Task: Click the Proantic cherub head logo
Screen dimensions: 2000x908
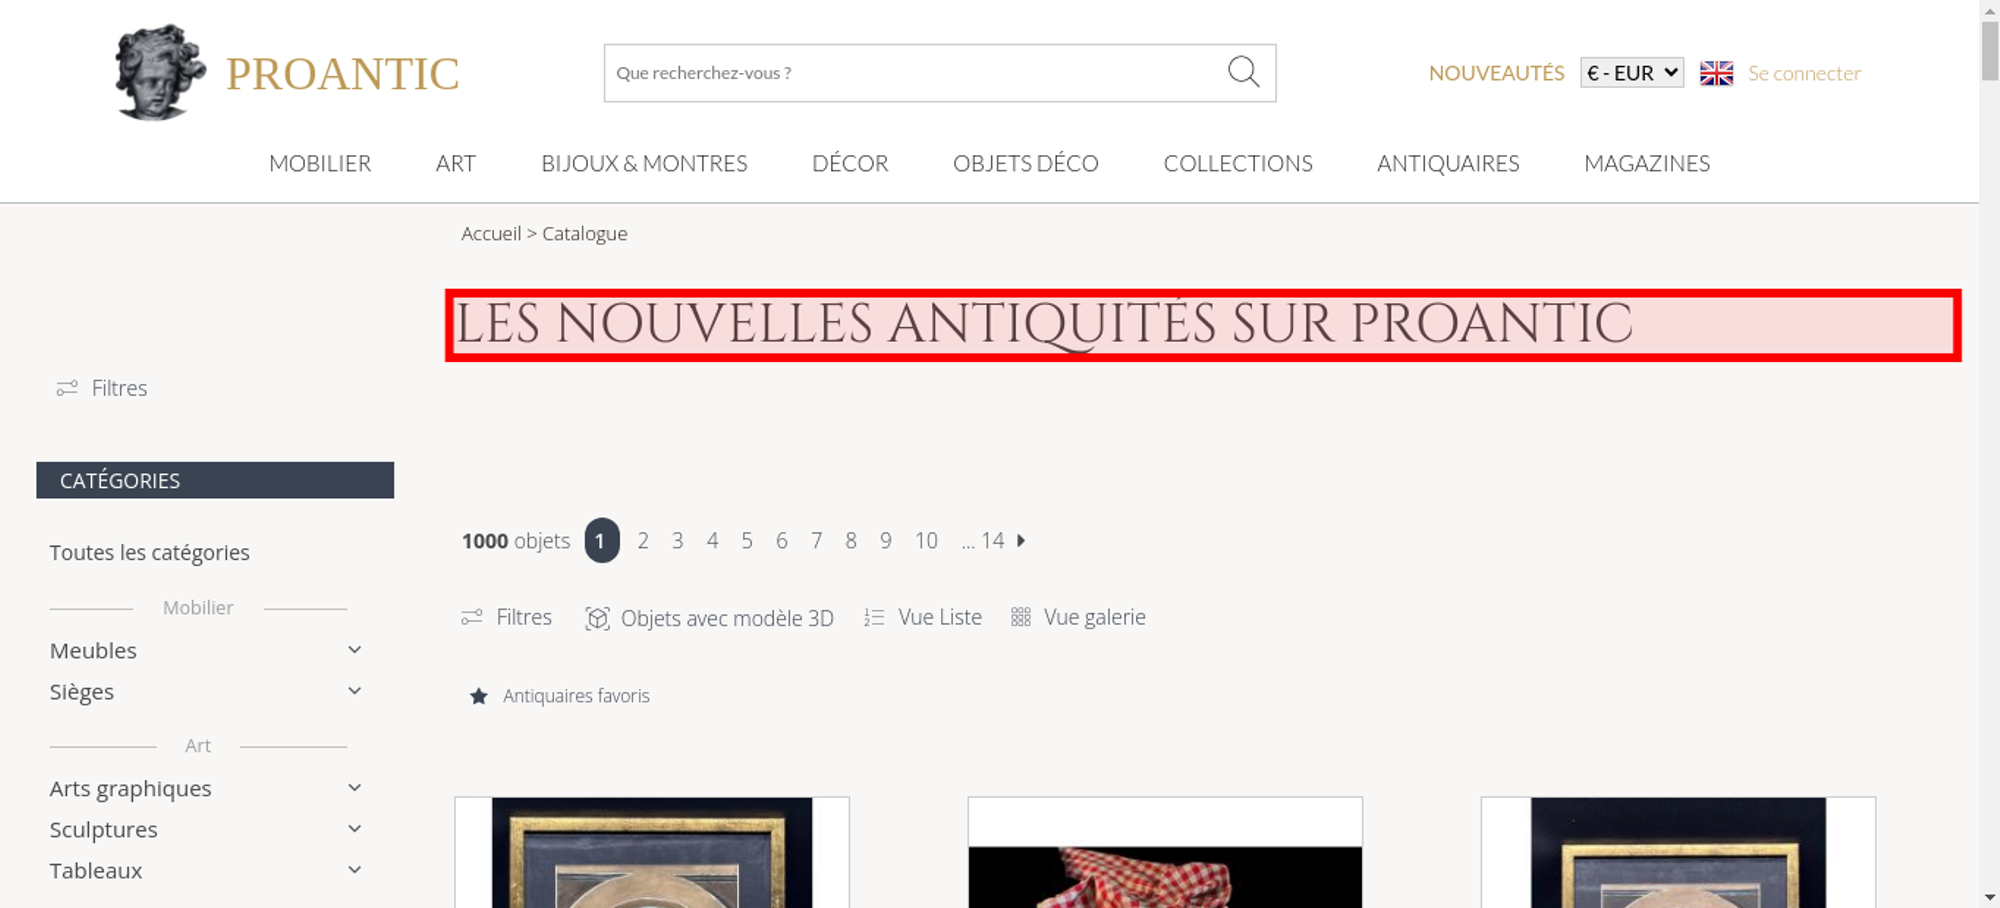Action: point(159,72)
